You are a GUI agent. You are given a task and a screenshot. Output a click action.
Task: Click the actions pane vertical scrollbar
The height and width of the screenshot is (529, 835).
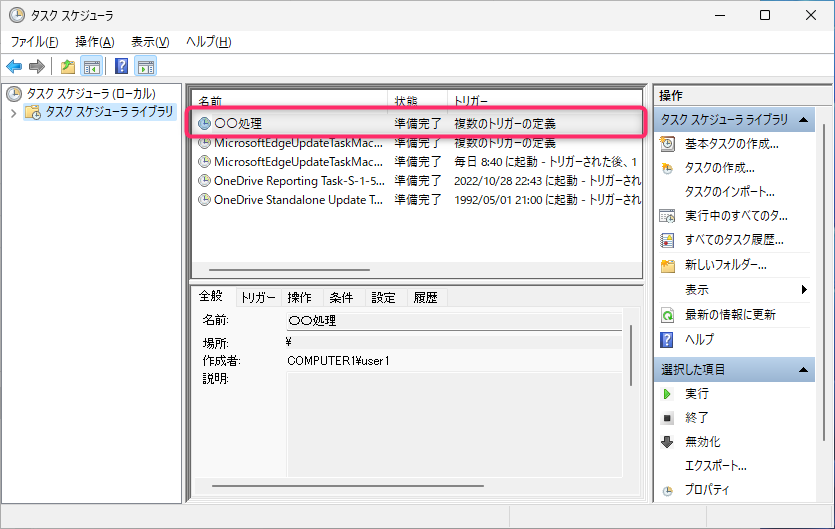pos(824,282)
